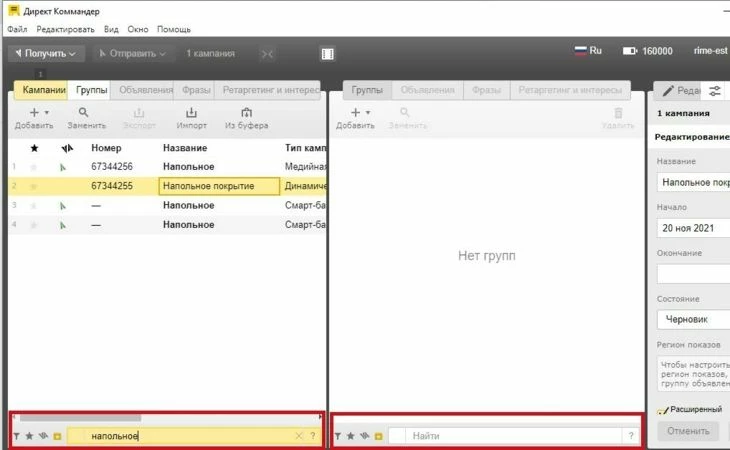The height and width of the screenshot is (450, 730).
Task: Toggle sync filter in left search bar
Action: pos(43,436)
